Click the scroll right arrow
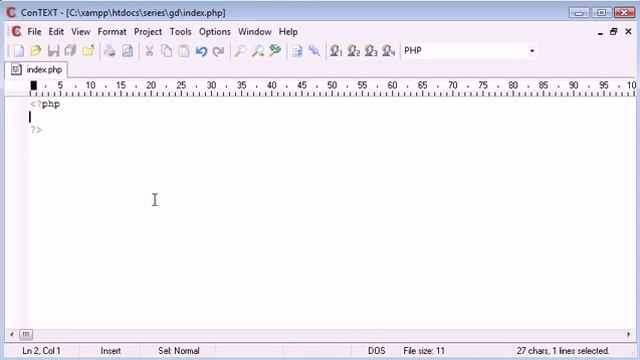This screenshot has height=360, width=640. point(628,335)
